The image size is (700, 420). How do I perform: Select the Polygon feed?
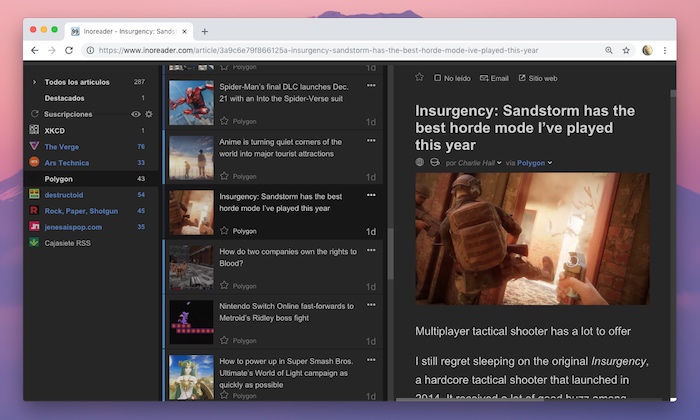point(91,179)
